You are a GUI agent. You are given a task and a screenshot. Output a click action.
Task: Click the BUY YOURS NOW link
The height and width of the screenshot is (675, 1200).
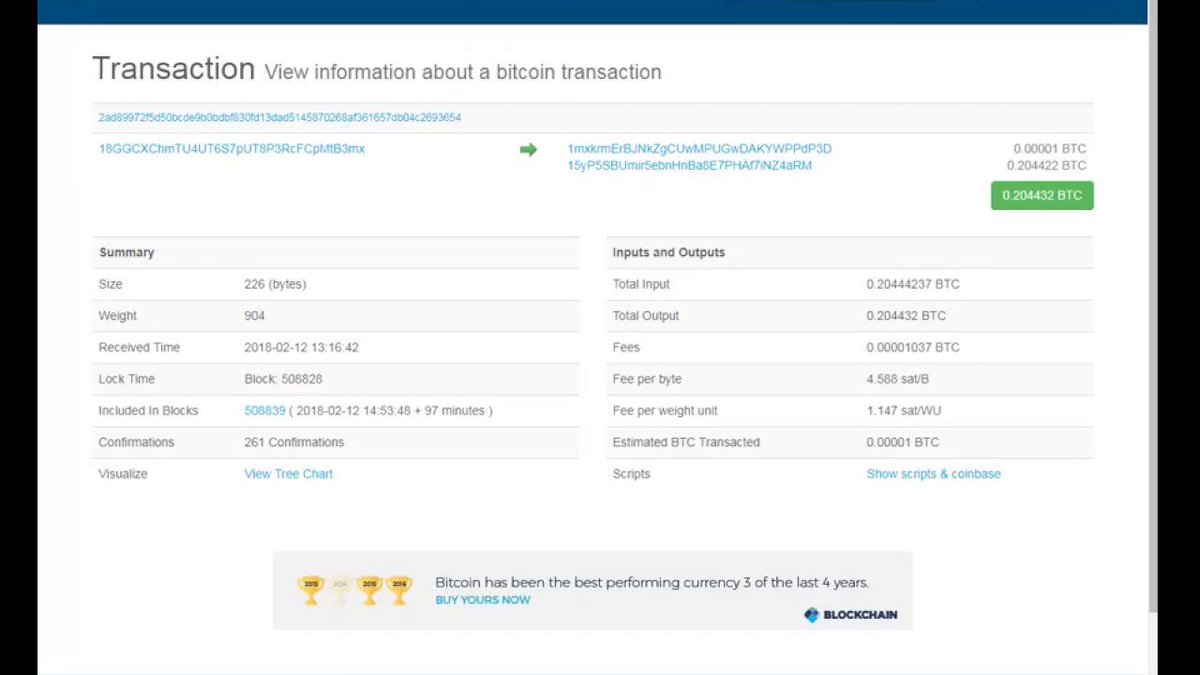483,599
